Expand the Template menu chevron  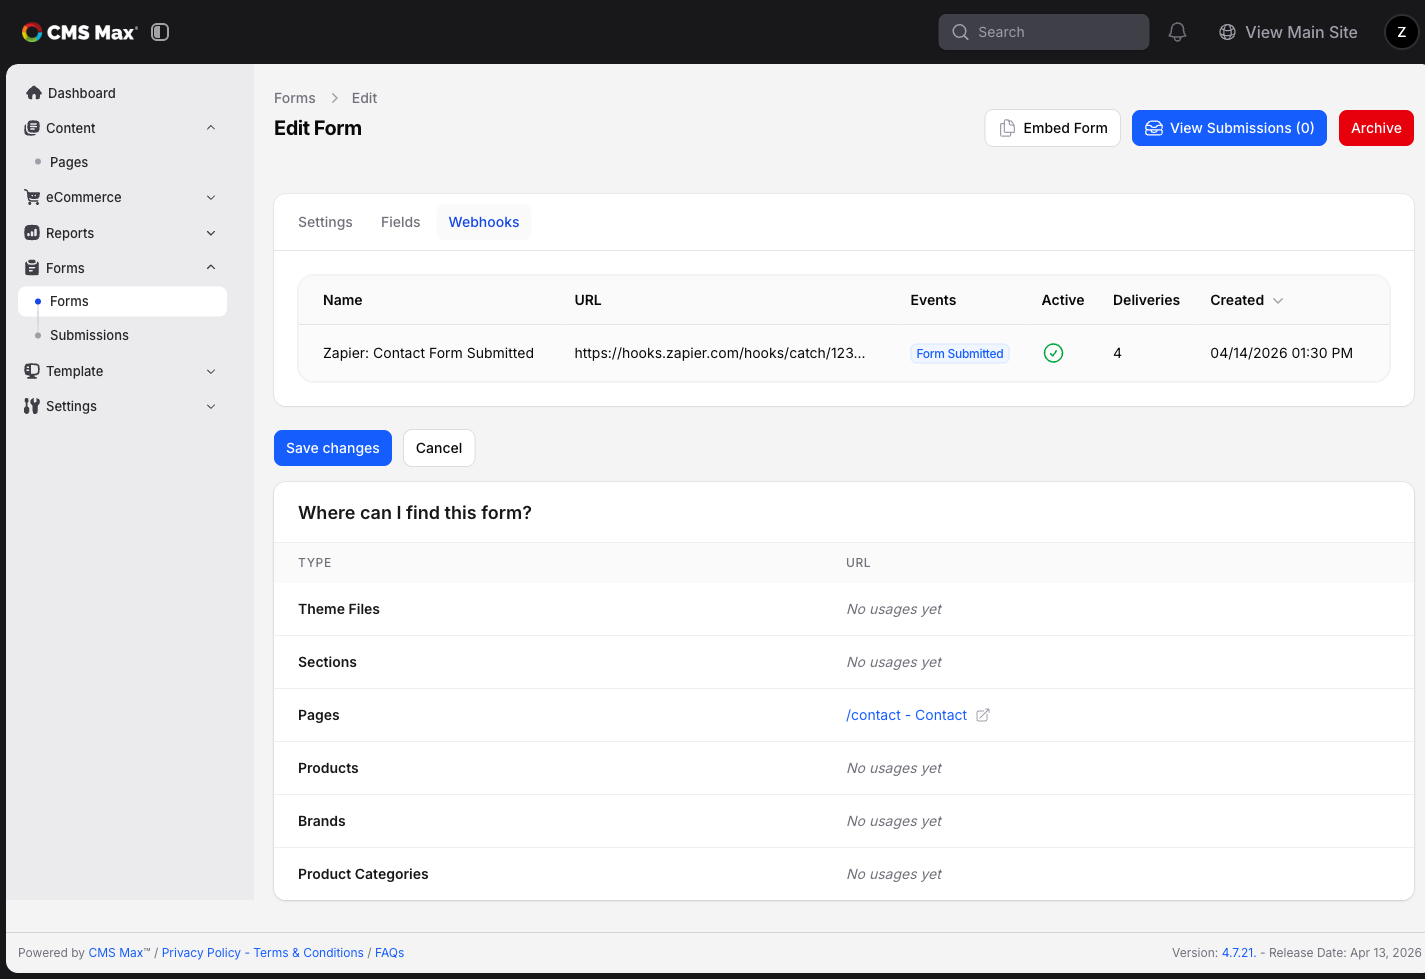(211, 371)
